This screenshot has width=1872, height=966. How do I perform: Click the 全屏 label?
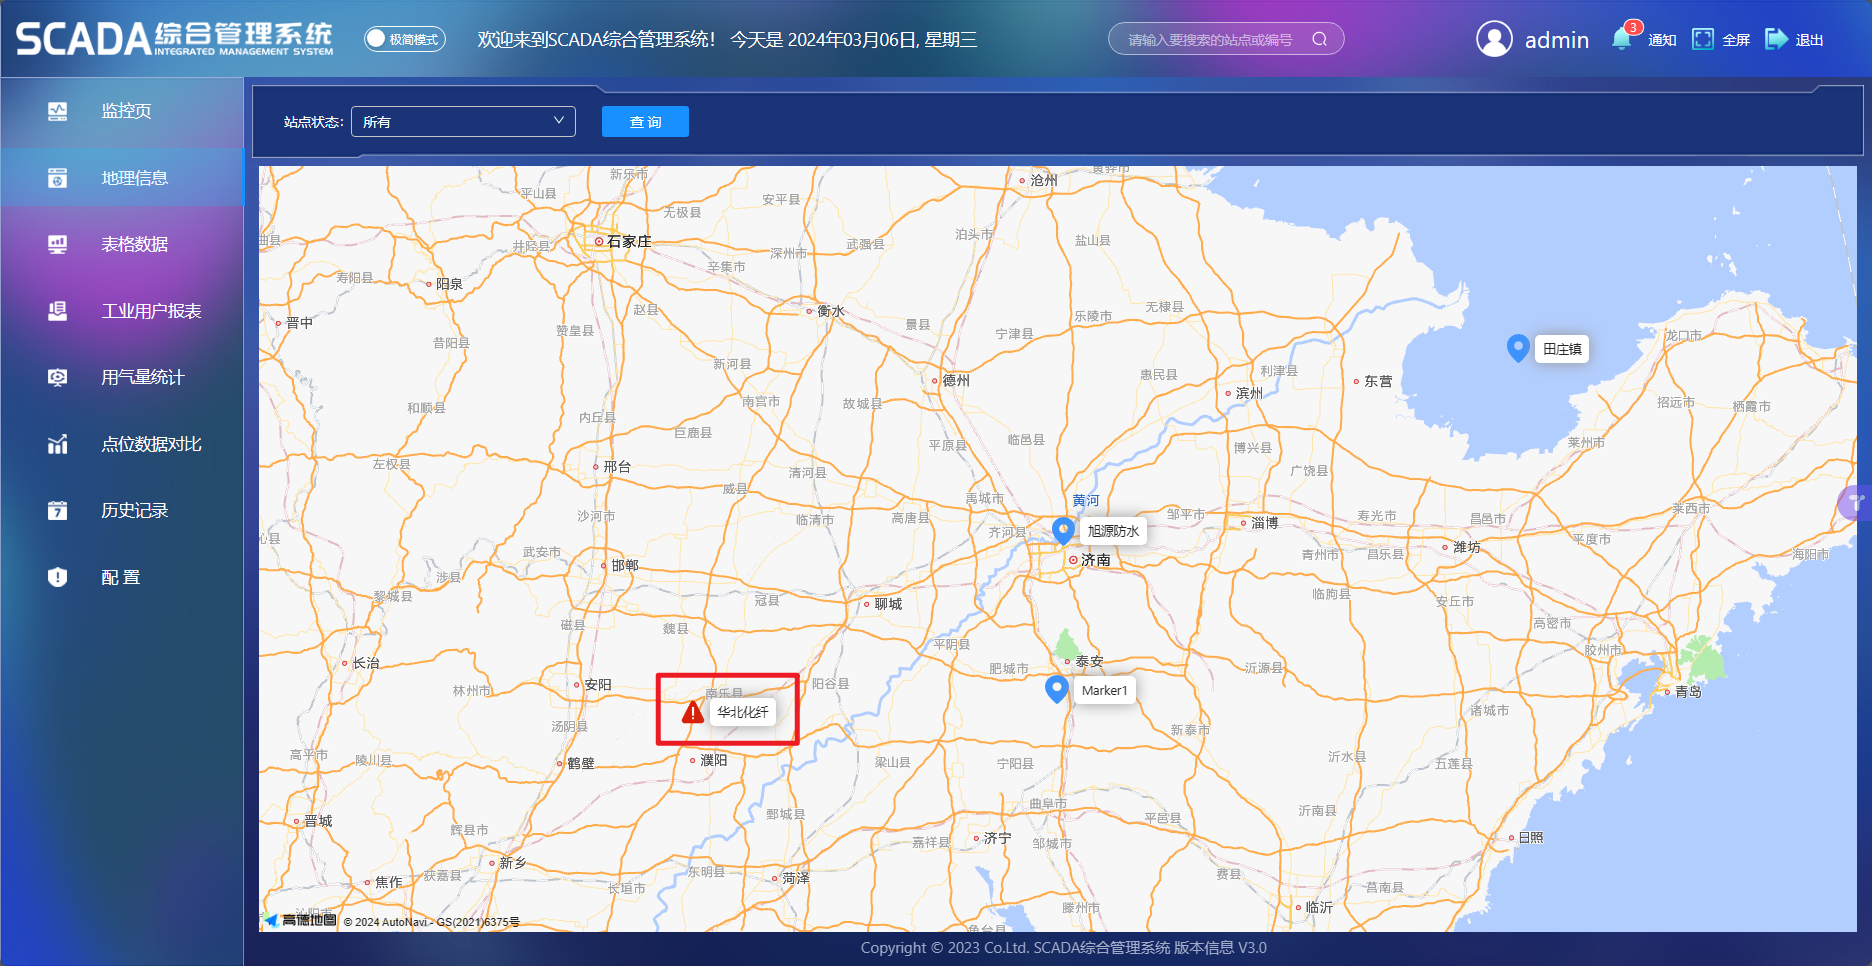pyautogui.click(x=1736, y=40)
